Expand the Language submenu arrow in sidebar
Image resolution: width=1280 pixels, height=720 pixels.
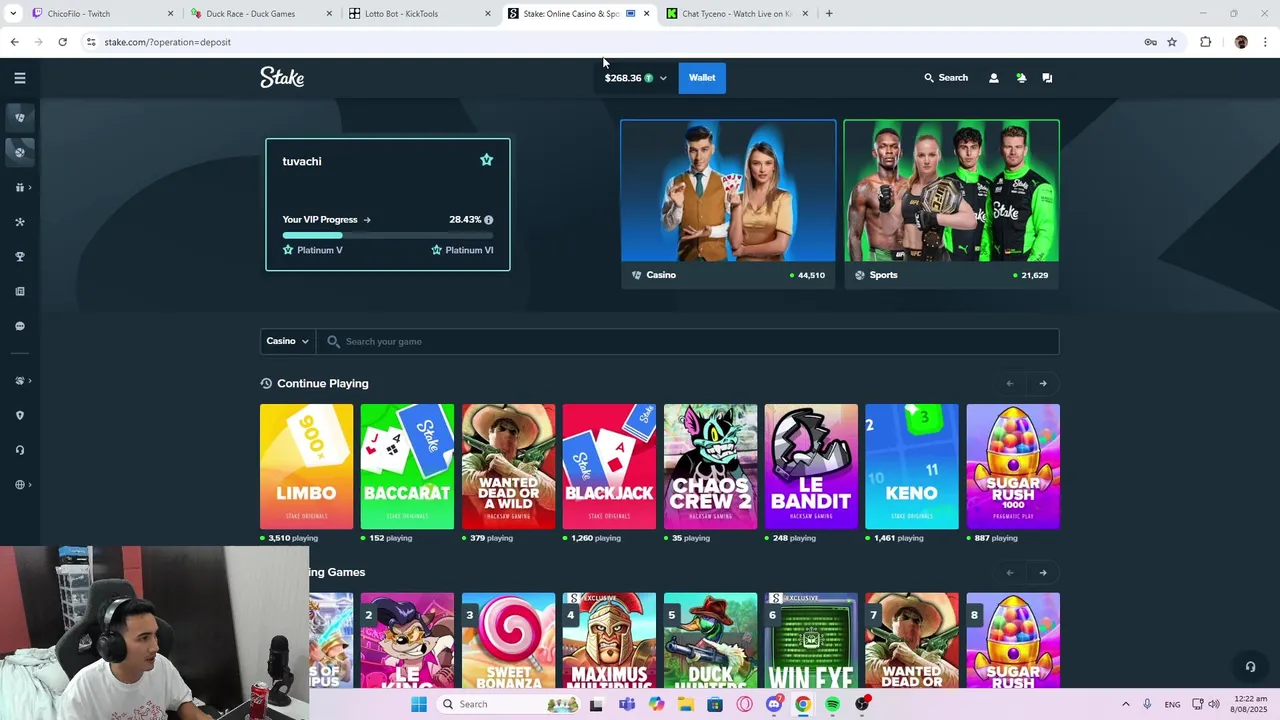pos(30,485)
